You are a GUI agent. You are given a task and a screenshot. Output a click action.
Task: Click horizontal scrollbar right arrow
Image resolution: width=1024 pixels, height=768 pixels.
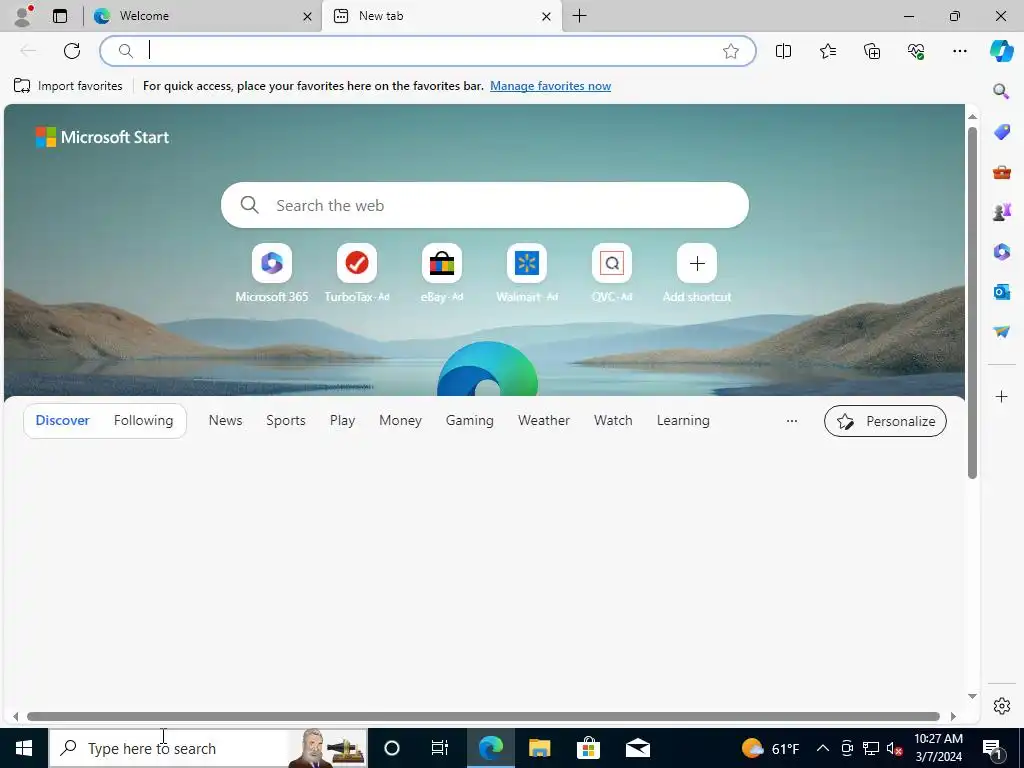tap(953, 716)
